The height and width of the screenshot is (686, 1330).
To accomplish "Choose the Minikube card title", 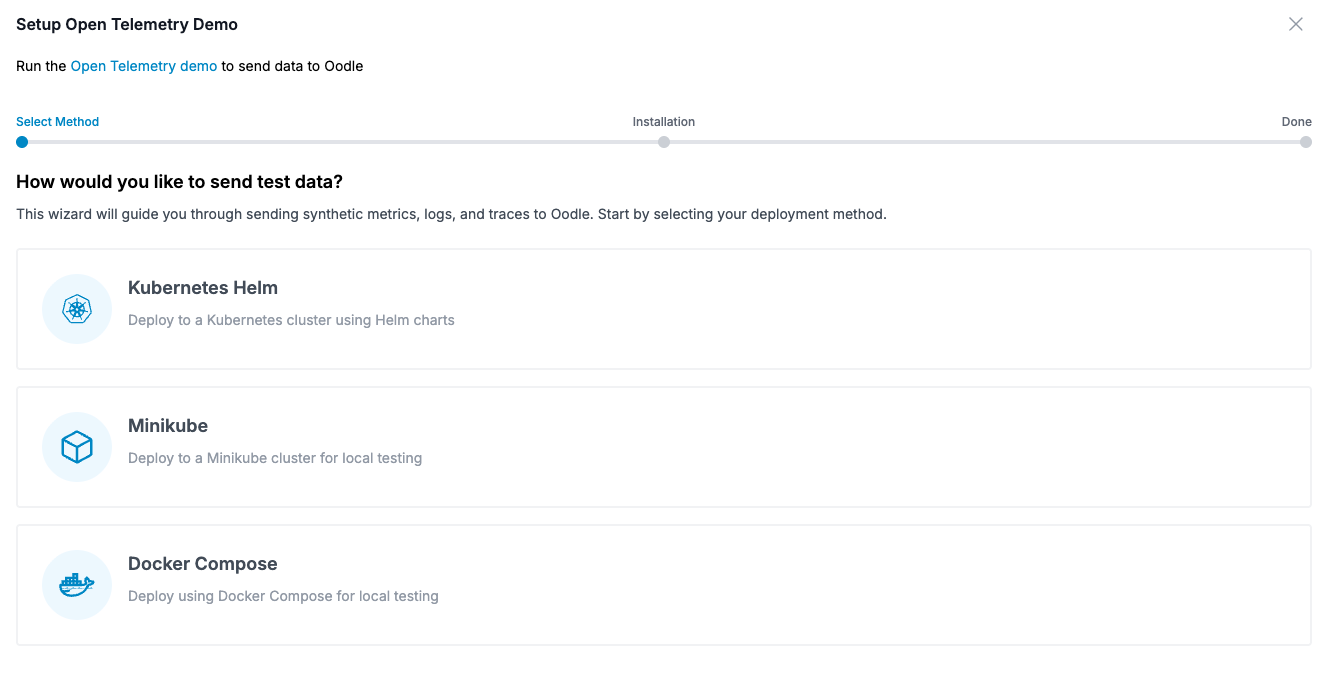I will click(168, 426).
